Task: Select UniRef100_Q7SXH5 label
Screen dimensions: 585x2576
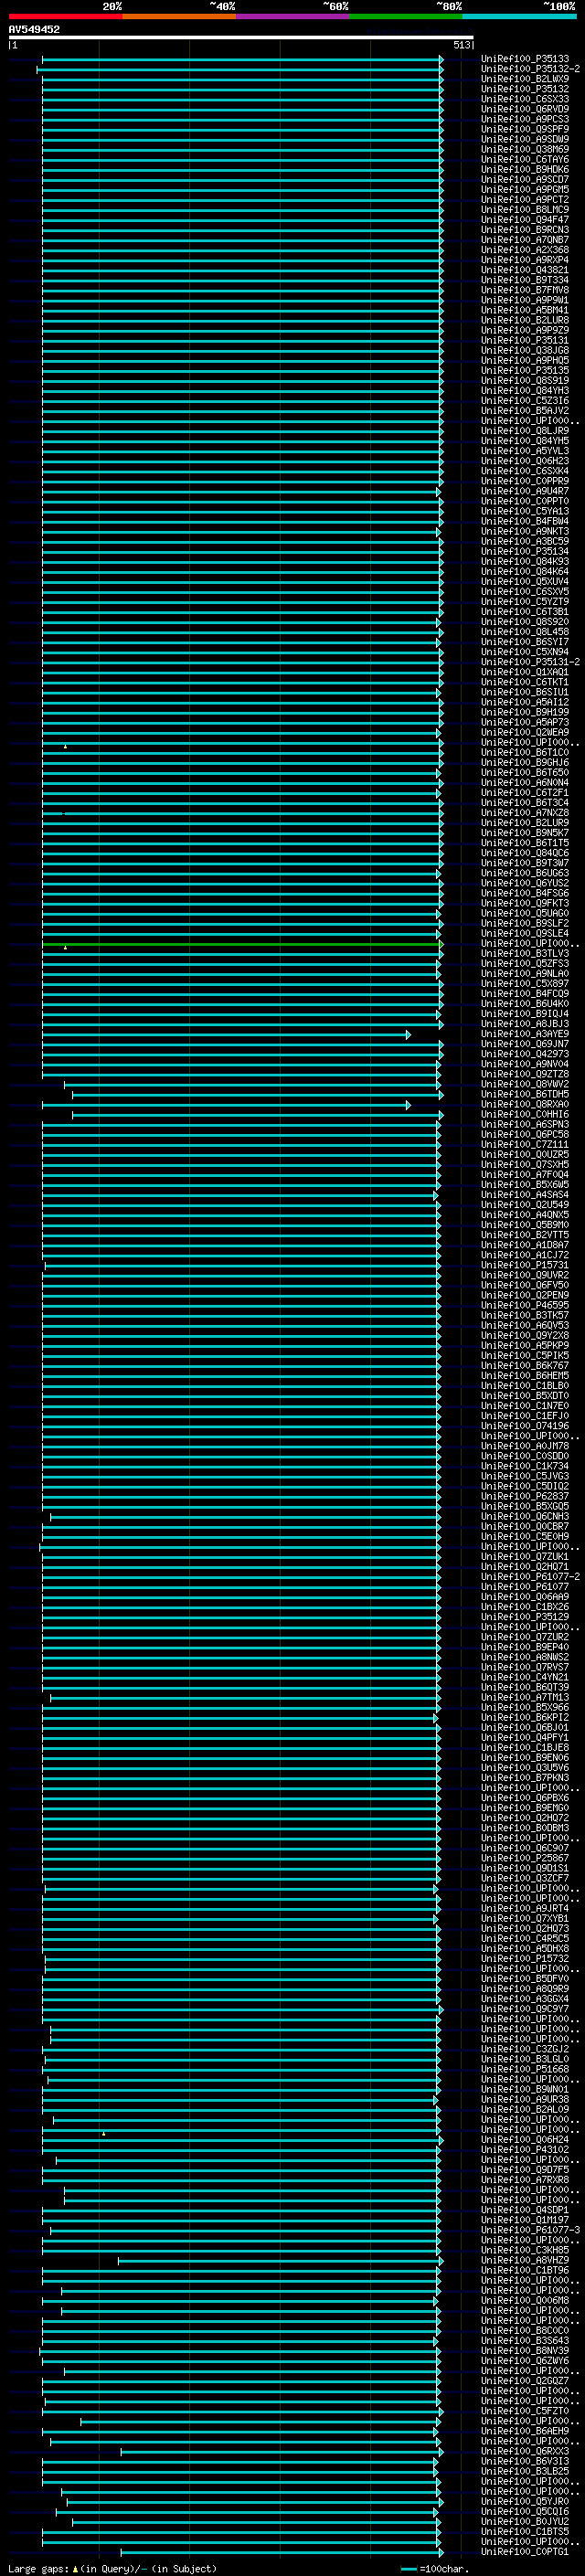Action: (525, 1165)
